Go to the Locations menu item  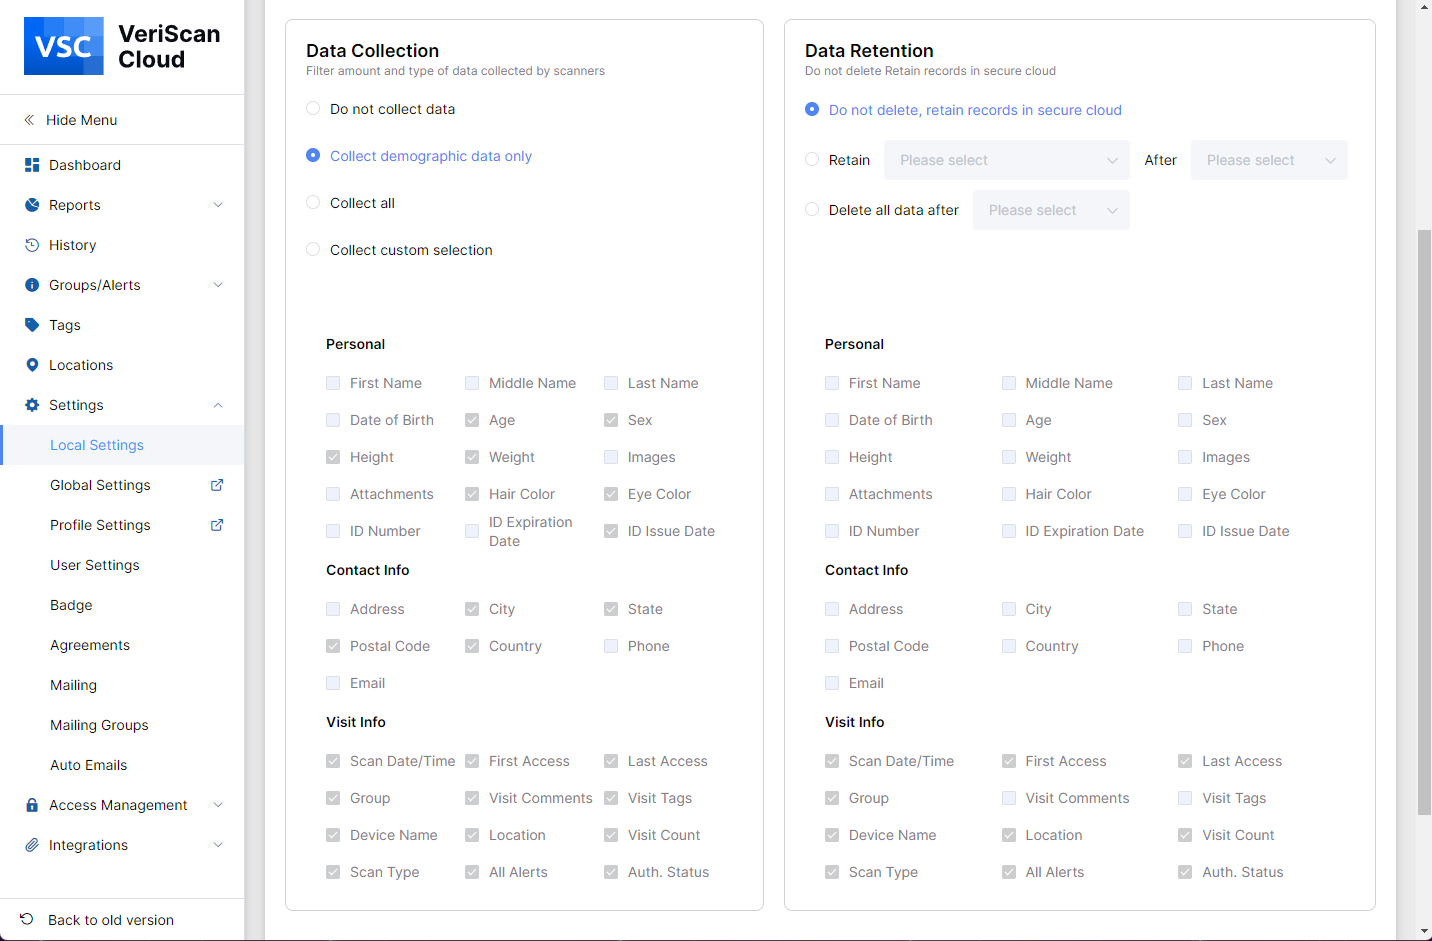122,365
